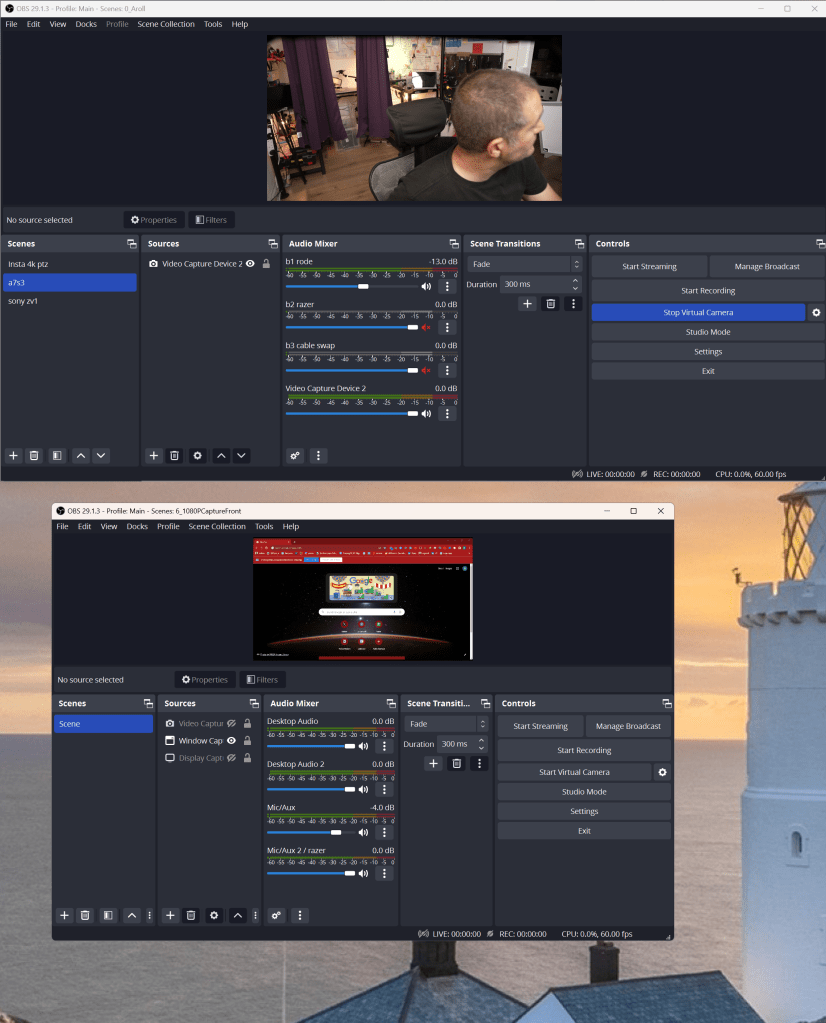
Task: Remove selected scene in top OBS window
Action: pos(35,455)
